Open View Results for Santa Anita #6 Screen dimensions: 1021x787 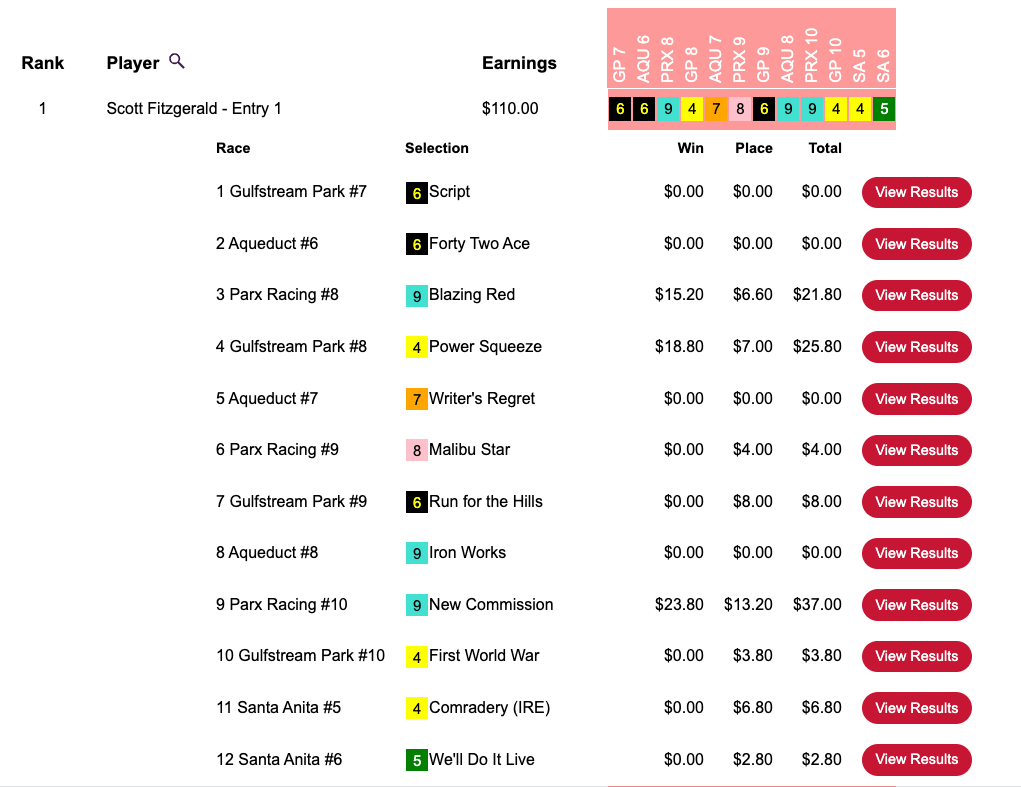[x=916, y=759]
